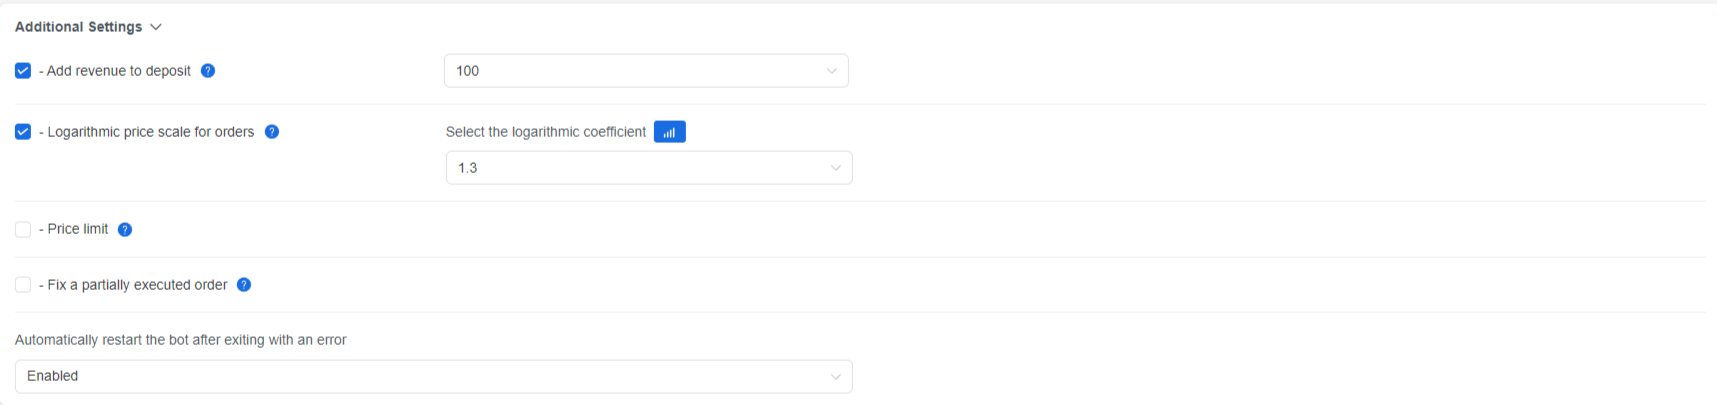1717x405 pixels.
Task: Enable the Price limit checkbox
Action: 23,229
